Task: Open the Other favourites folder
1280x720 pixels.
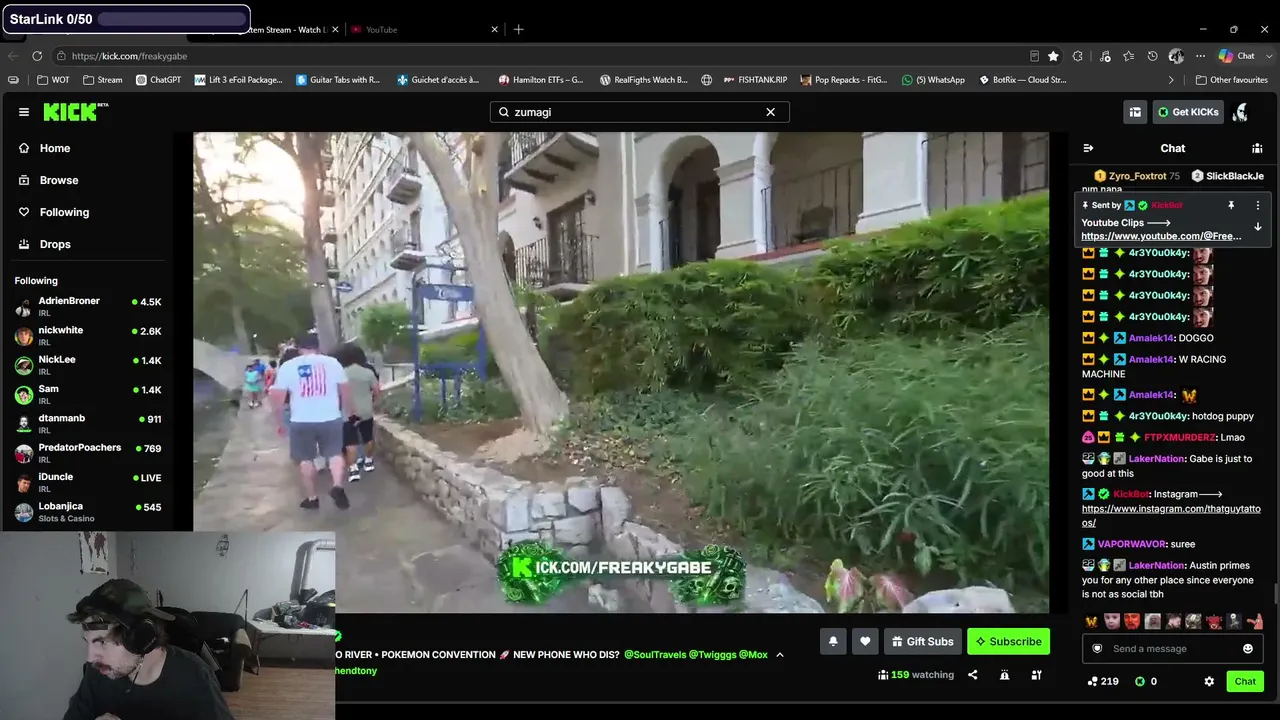Action: coord(1231,80)
